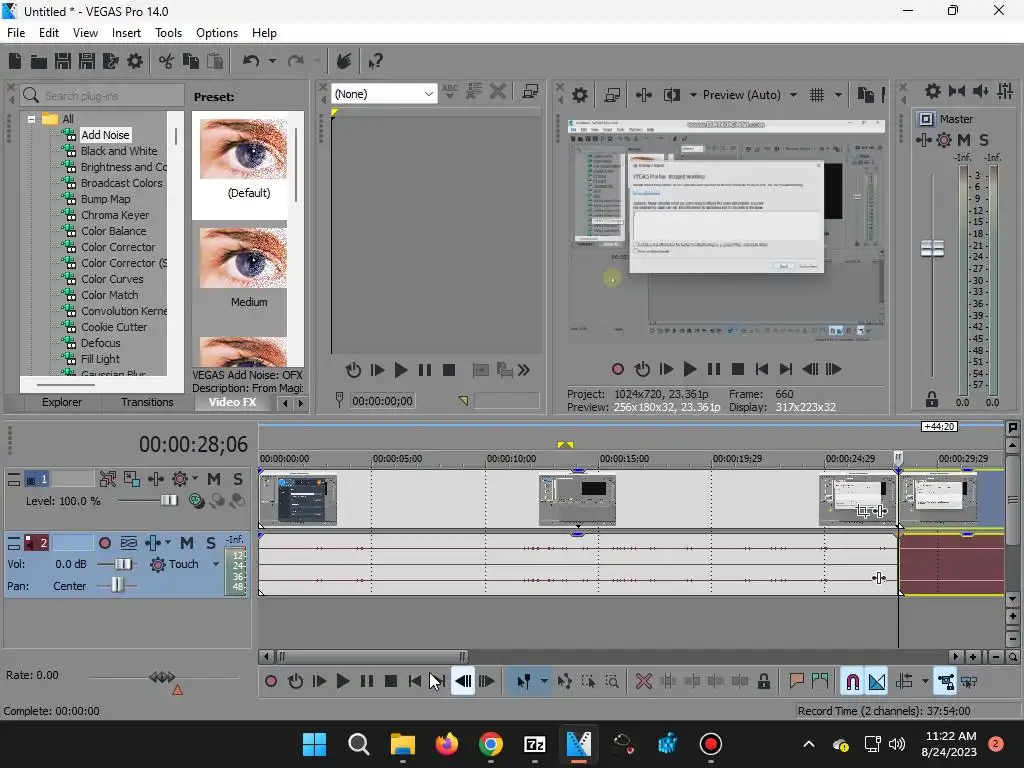Image resolution: width=1024 pixels, height=768 pixels.
Task: Select Chroma Keyer in plug-in list
Action: [x=115, y=215]
